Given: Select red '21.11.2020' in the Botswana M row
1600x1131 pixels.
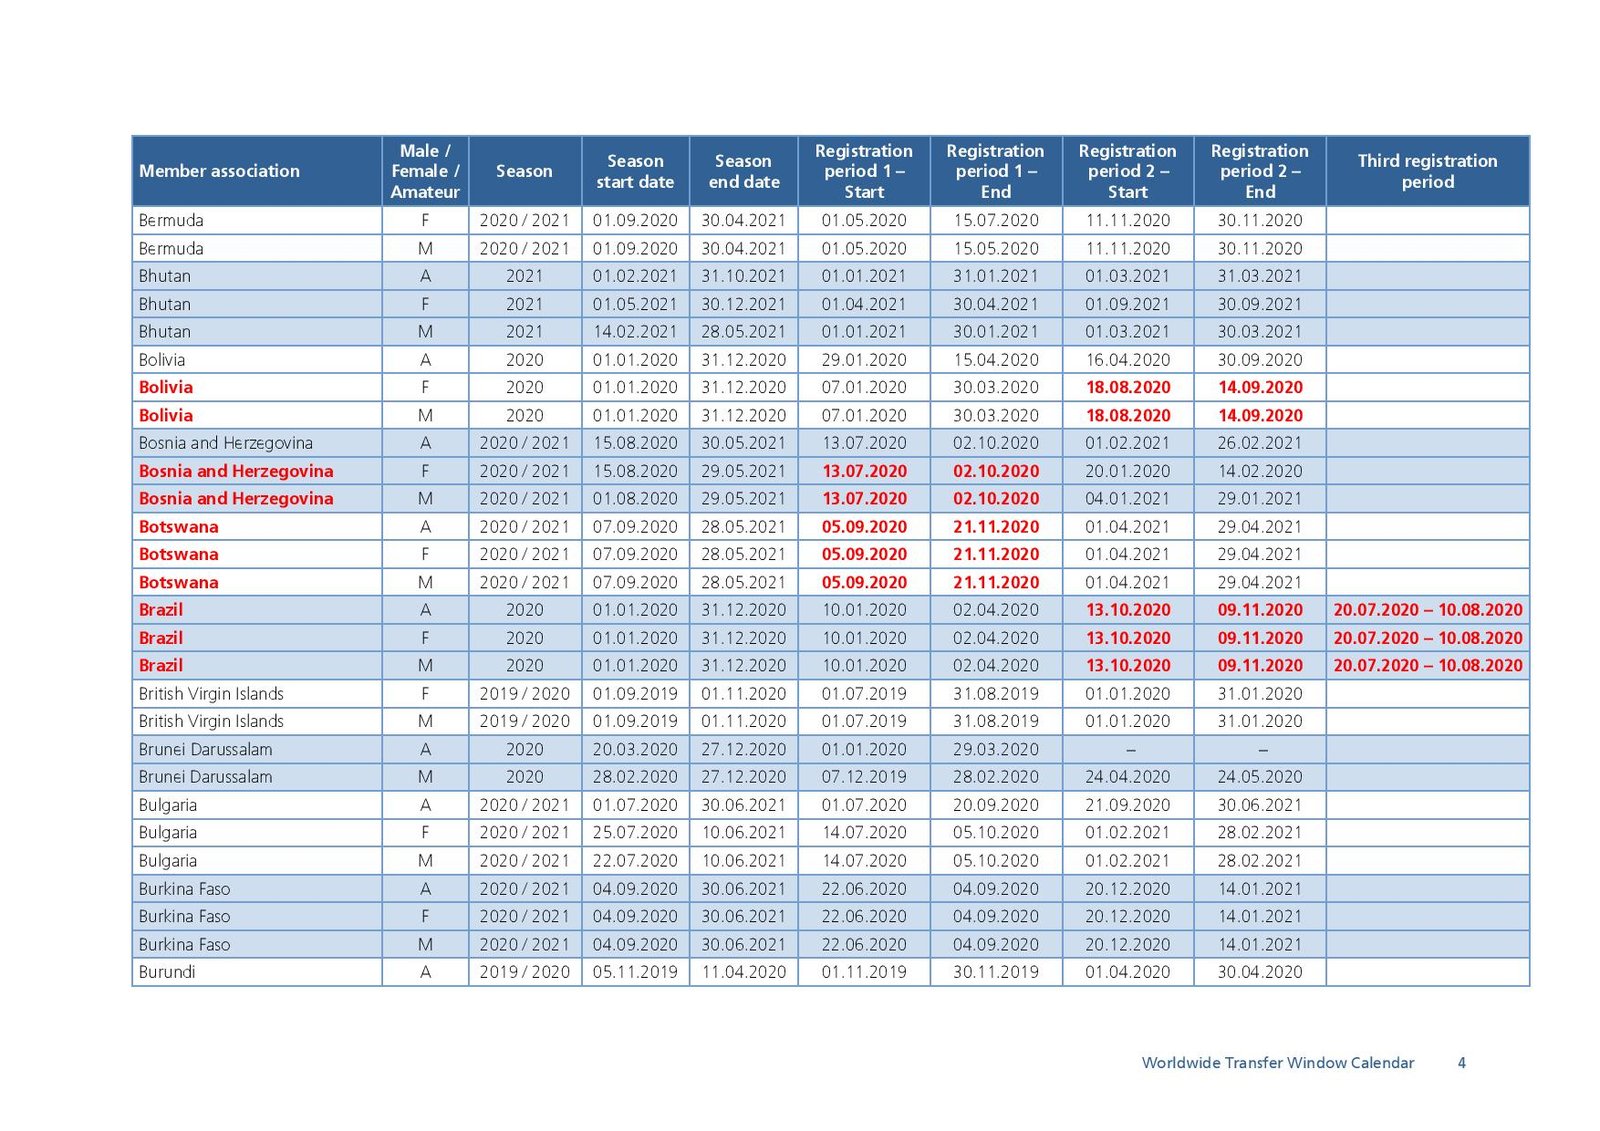Looking at the screenshot, I should (996, 583).
